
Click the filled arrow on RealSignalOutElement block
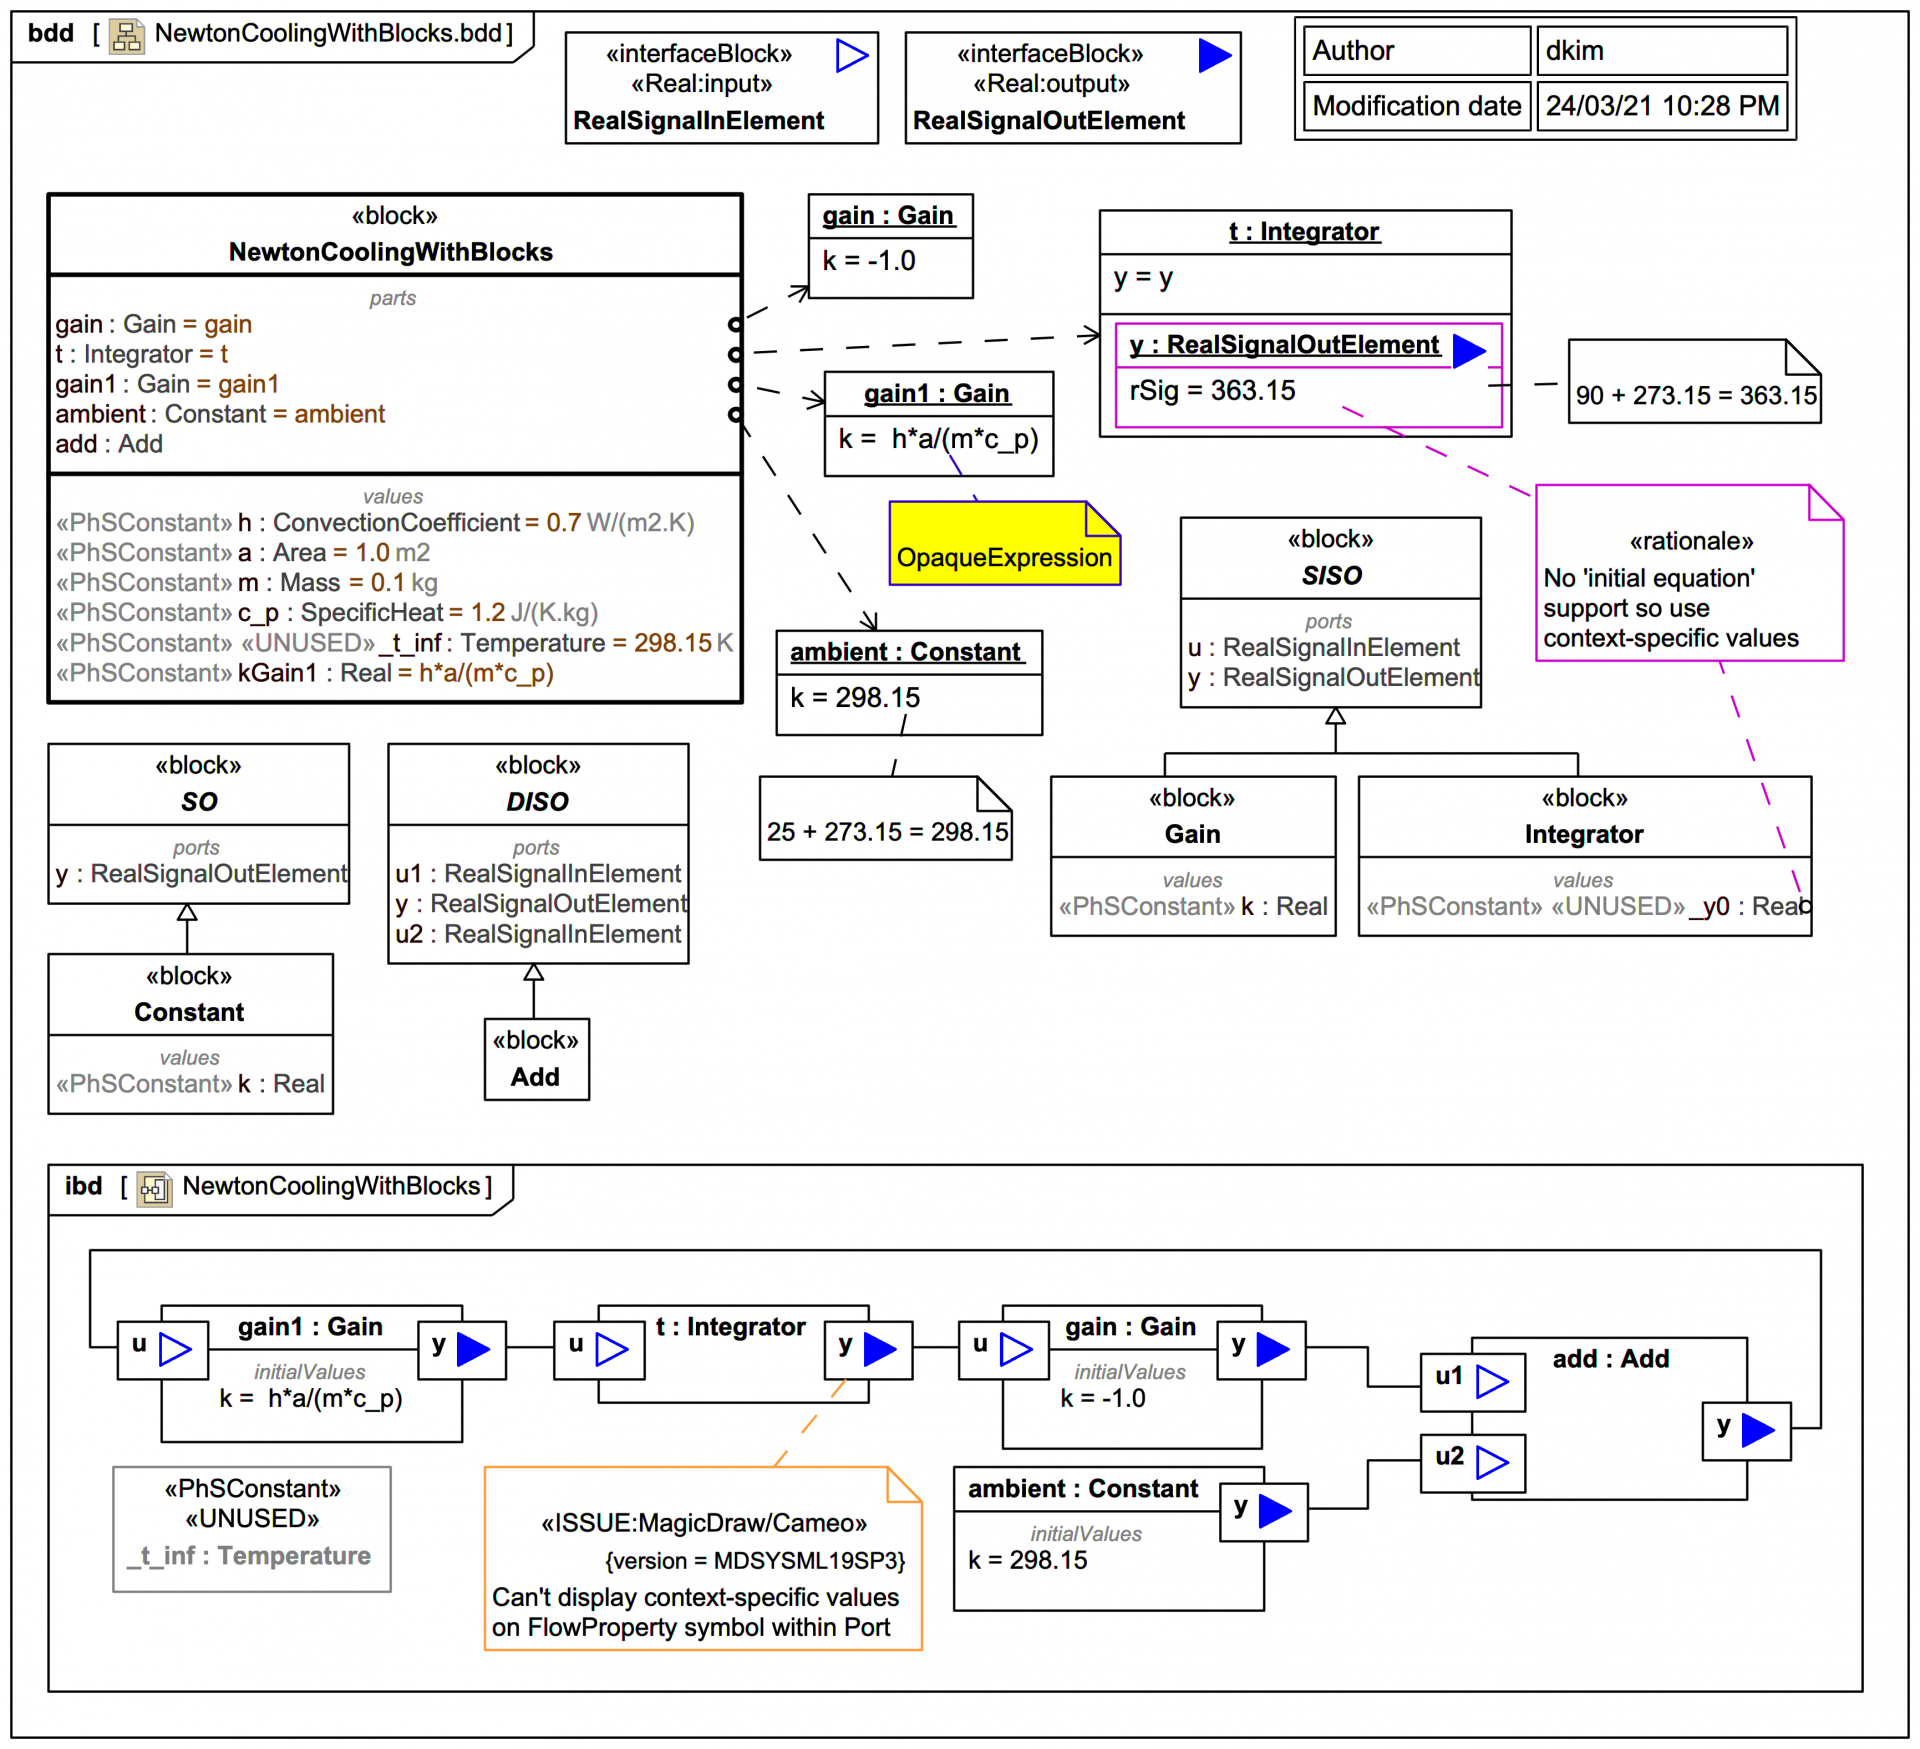click(x=1214, y=56)
